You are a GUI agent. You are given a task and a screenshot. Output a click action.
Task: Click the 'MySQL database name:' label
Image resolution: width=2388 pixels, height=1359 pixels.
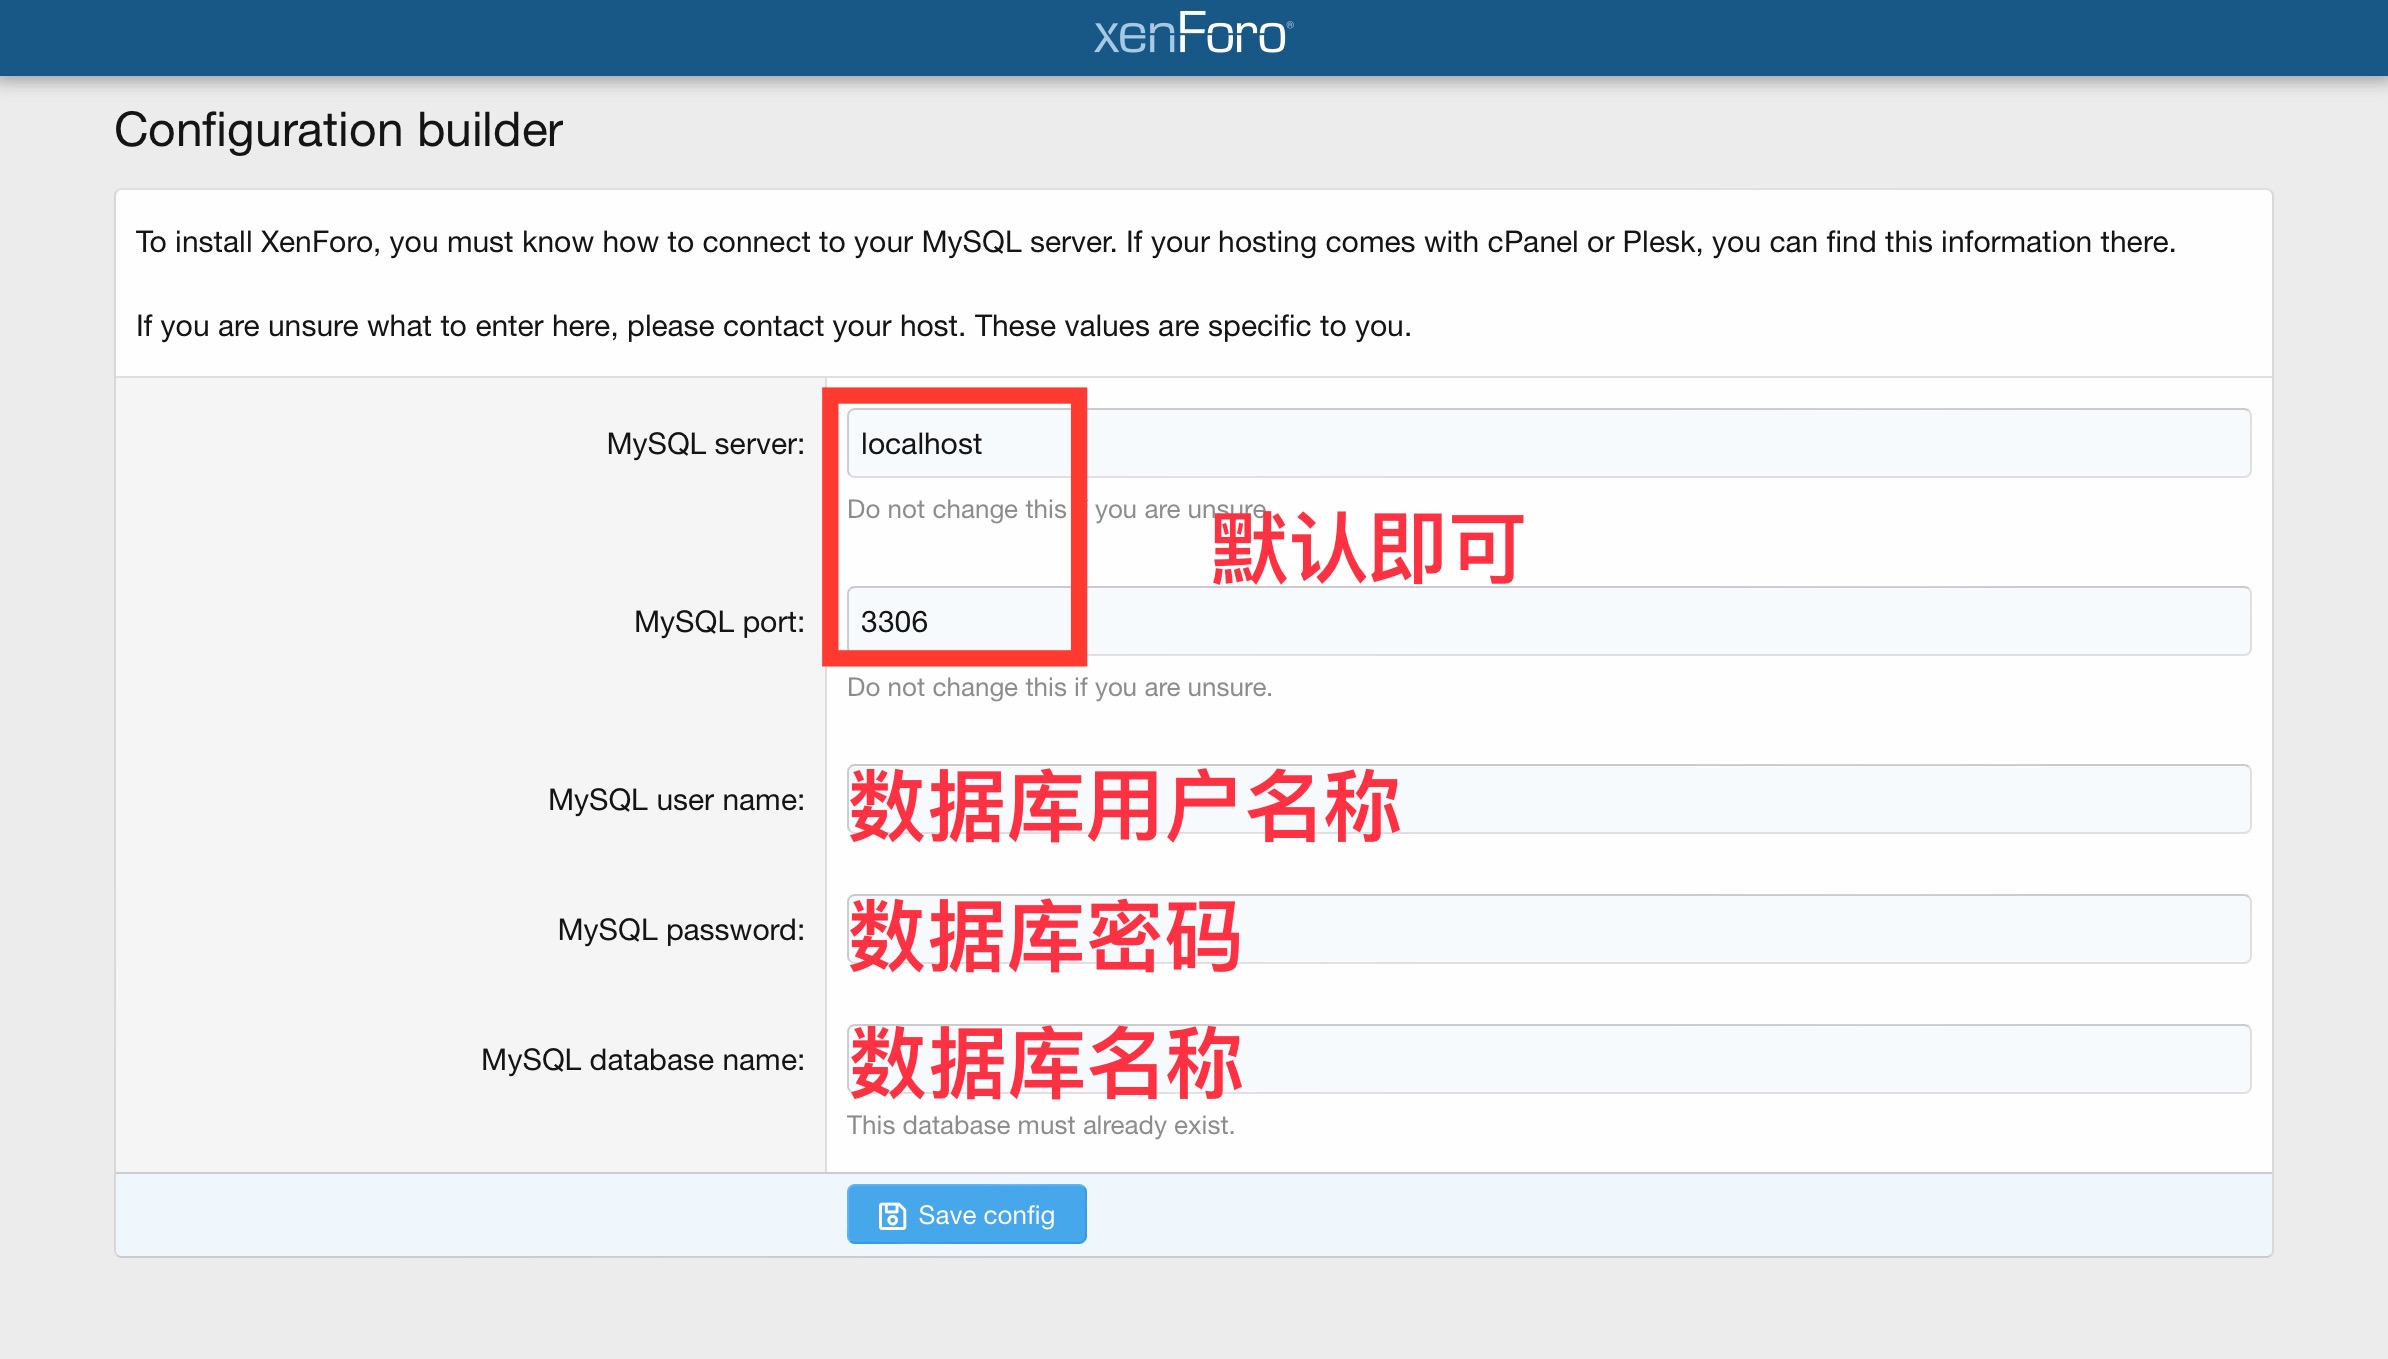tap(643, 1059)
